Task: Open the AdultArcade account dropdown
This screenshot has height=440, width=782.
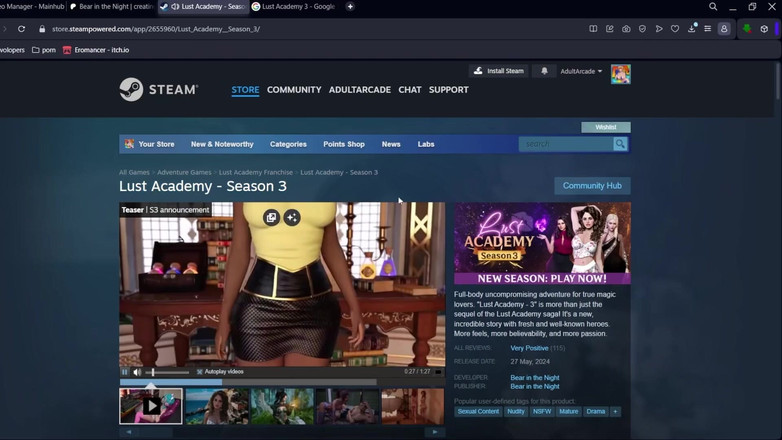Action: [x=581, y=71]
